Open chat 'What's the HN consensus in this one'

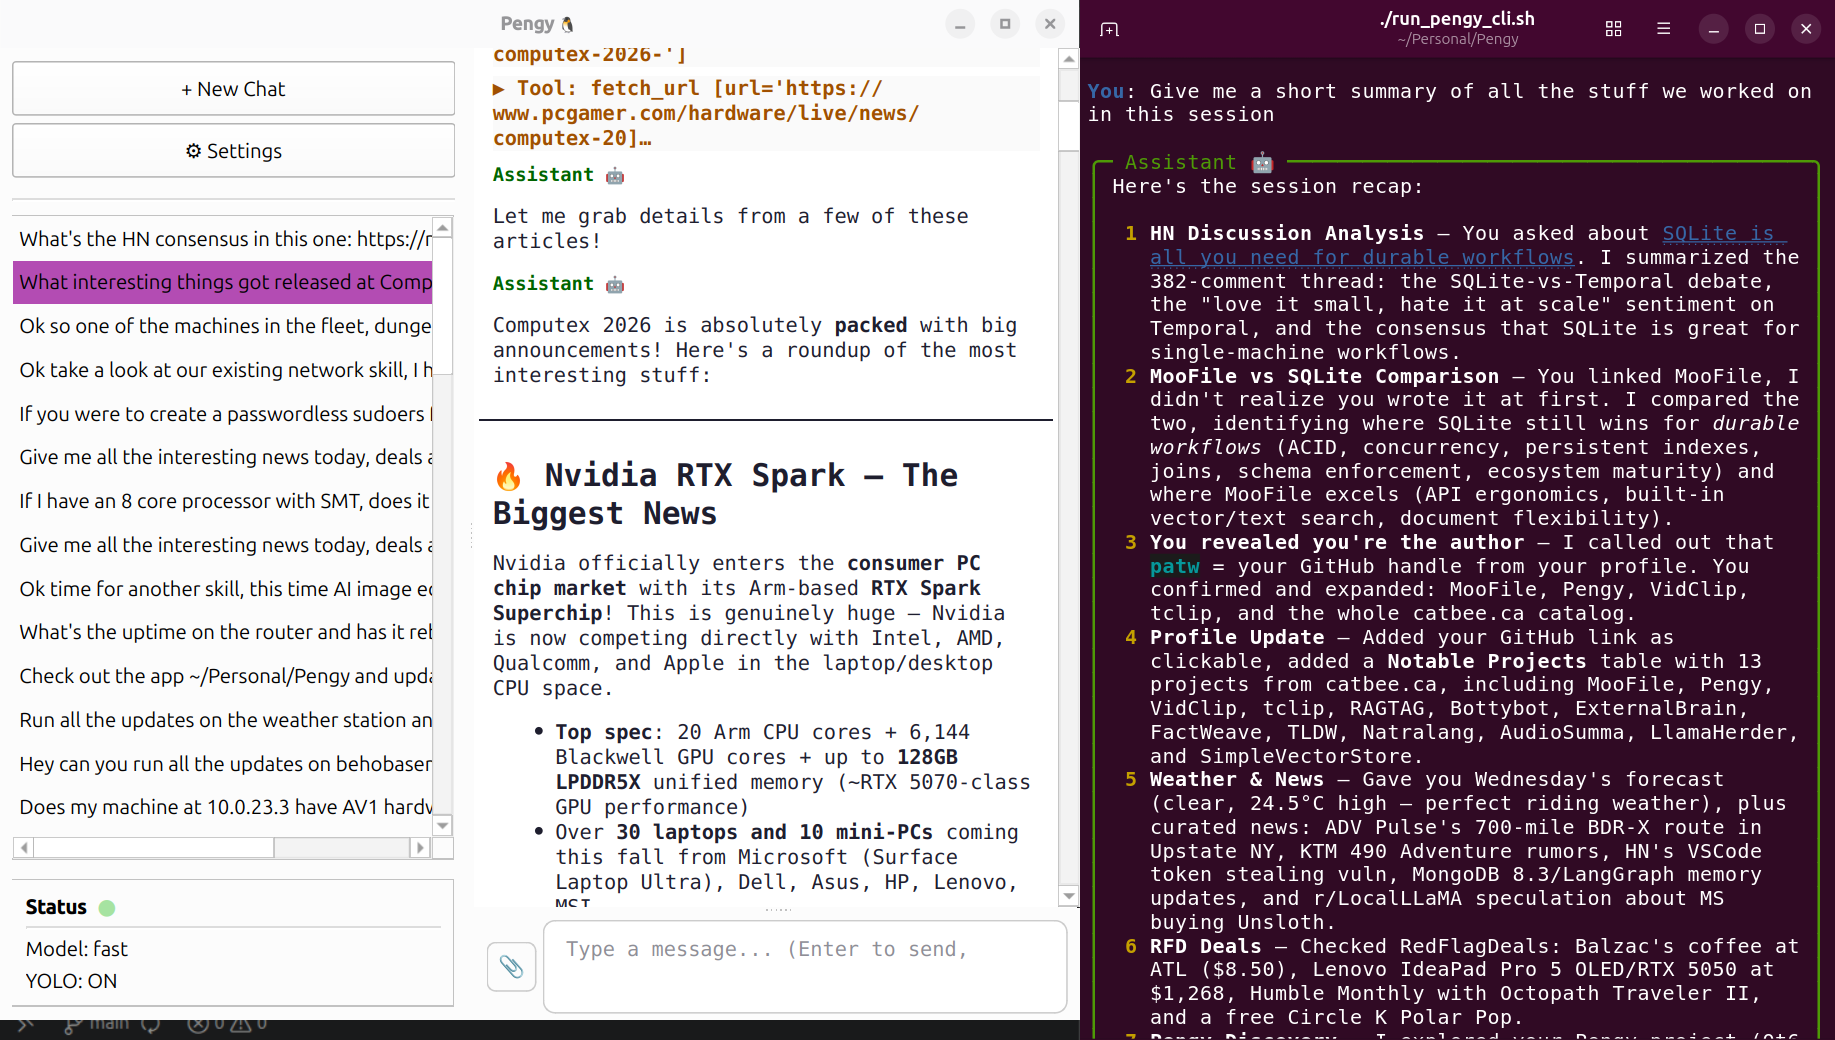[223, 239]
